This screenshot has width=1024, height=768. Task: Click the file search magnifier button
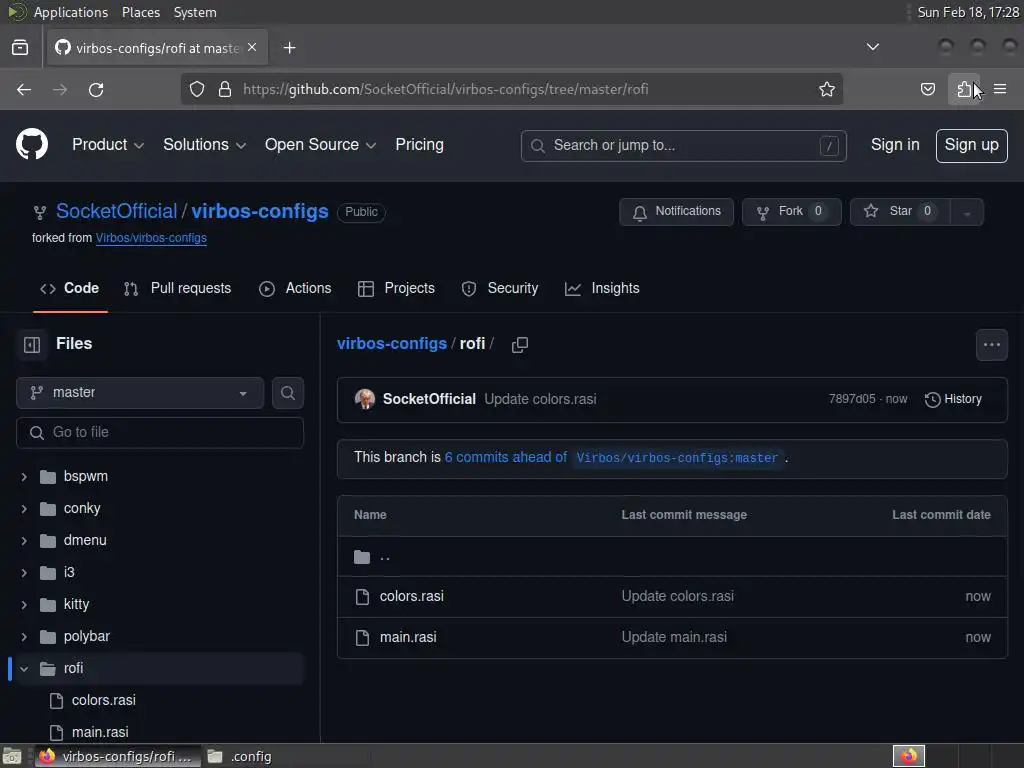[x=287, y=392]
